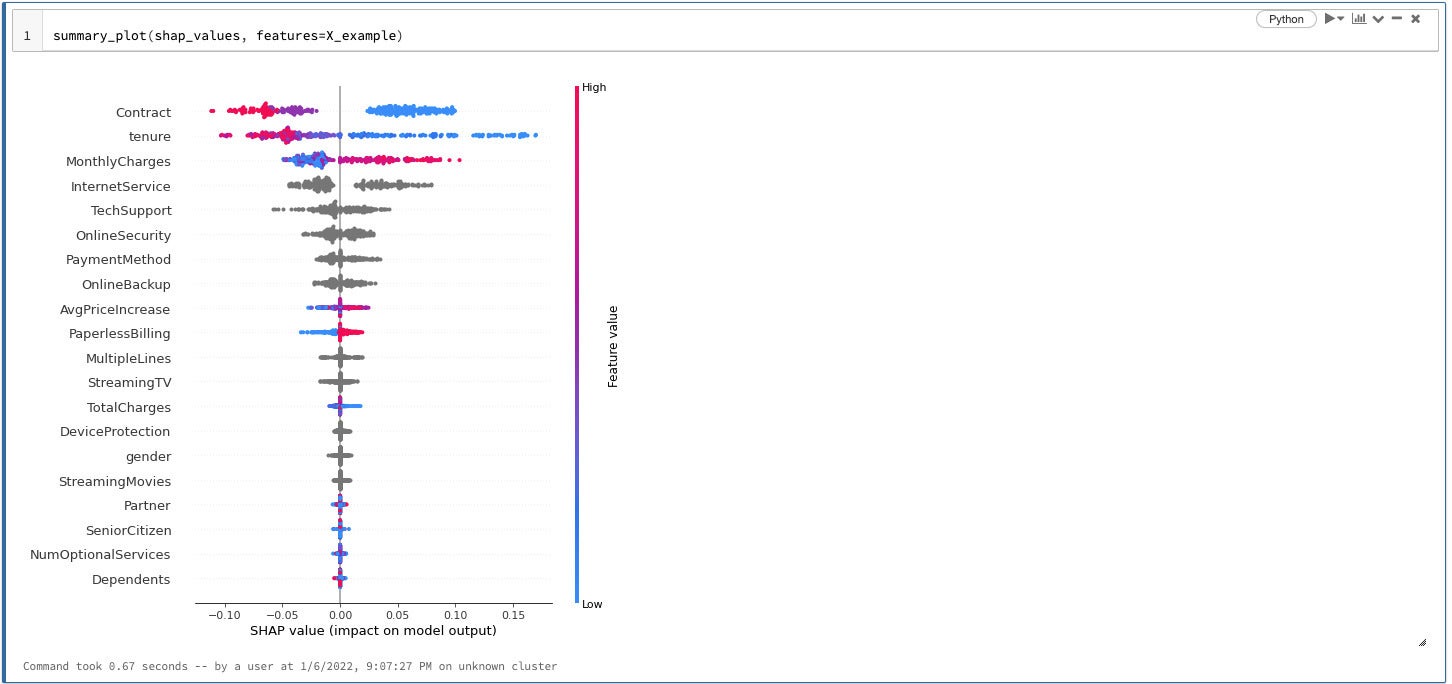Click line number 1 in the gutter
1452x684 pixels.
click(27, 36)
